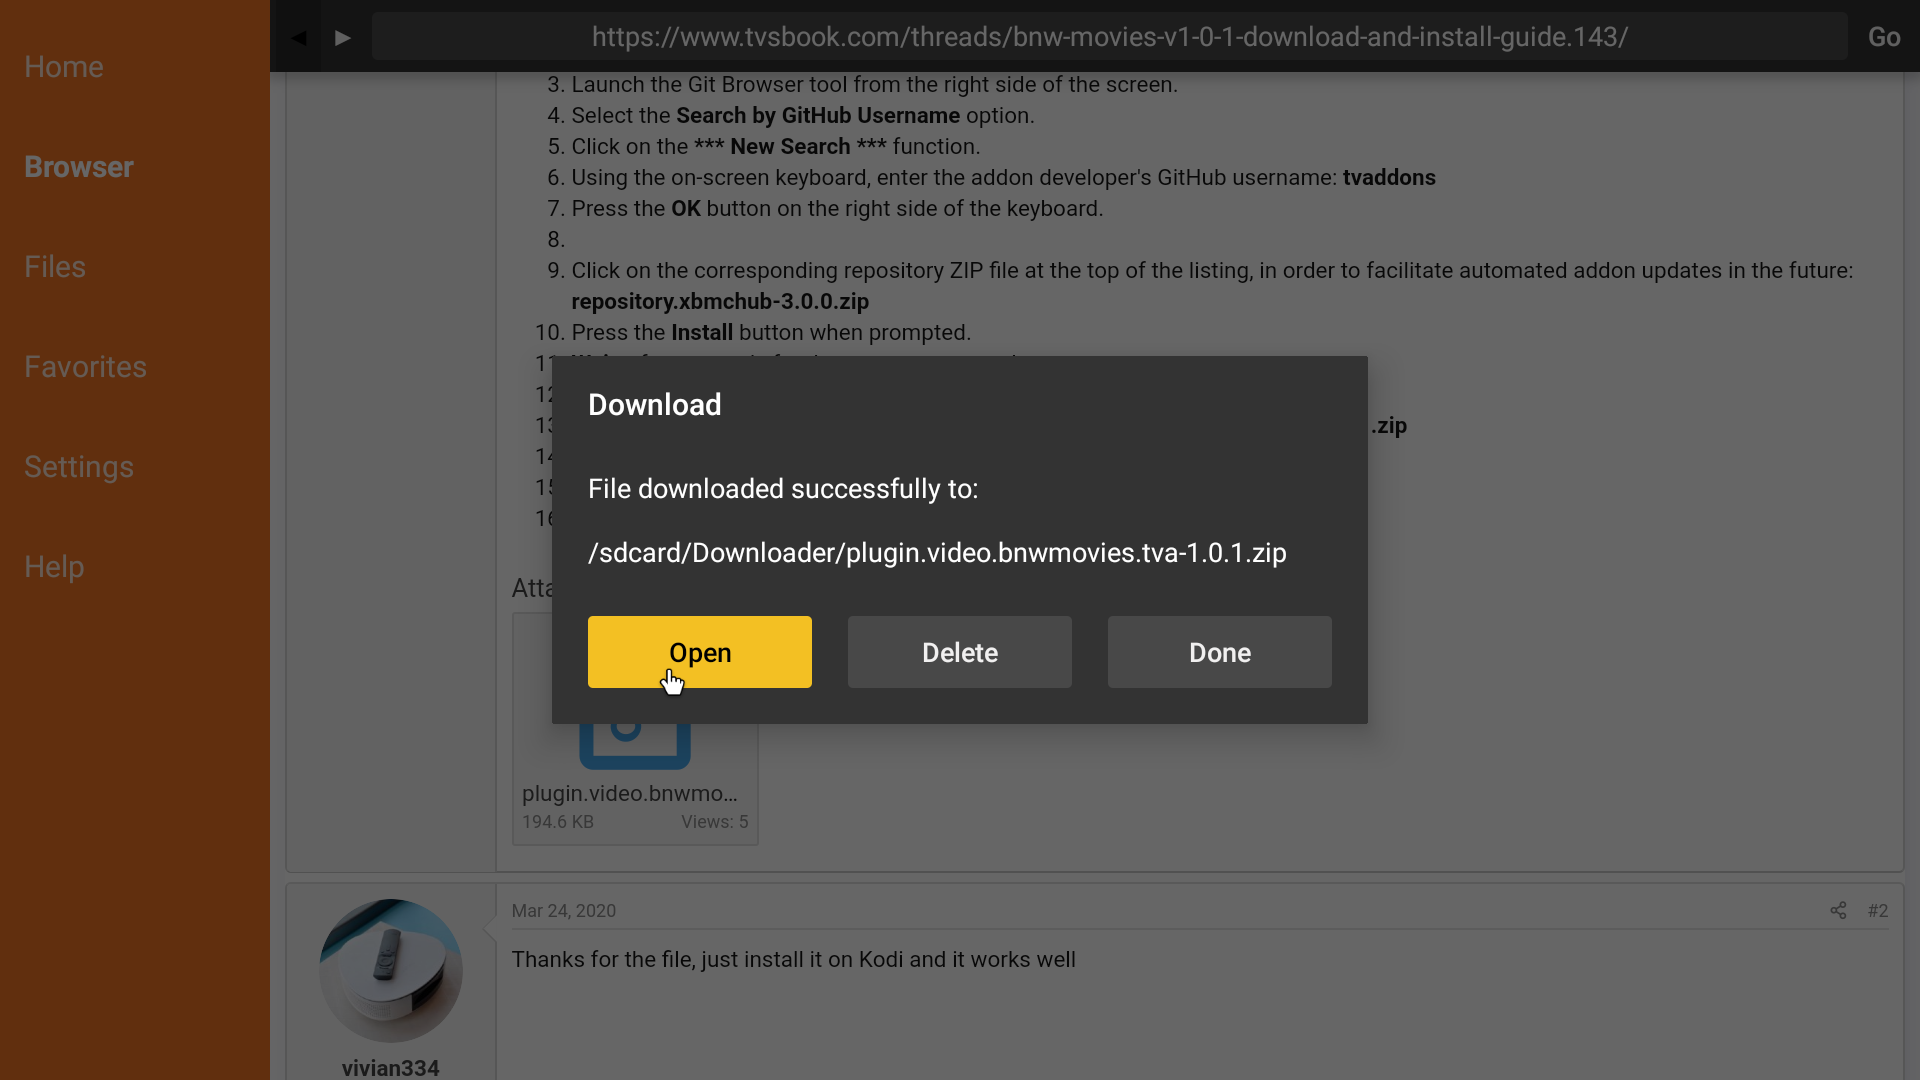Open Settings in the sidebar
The image size is (1920, 1080).
79,467
